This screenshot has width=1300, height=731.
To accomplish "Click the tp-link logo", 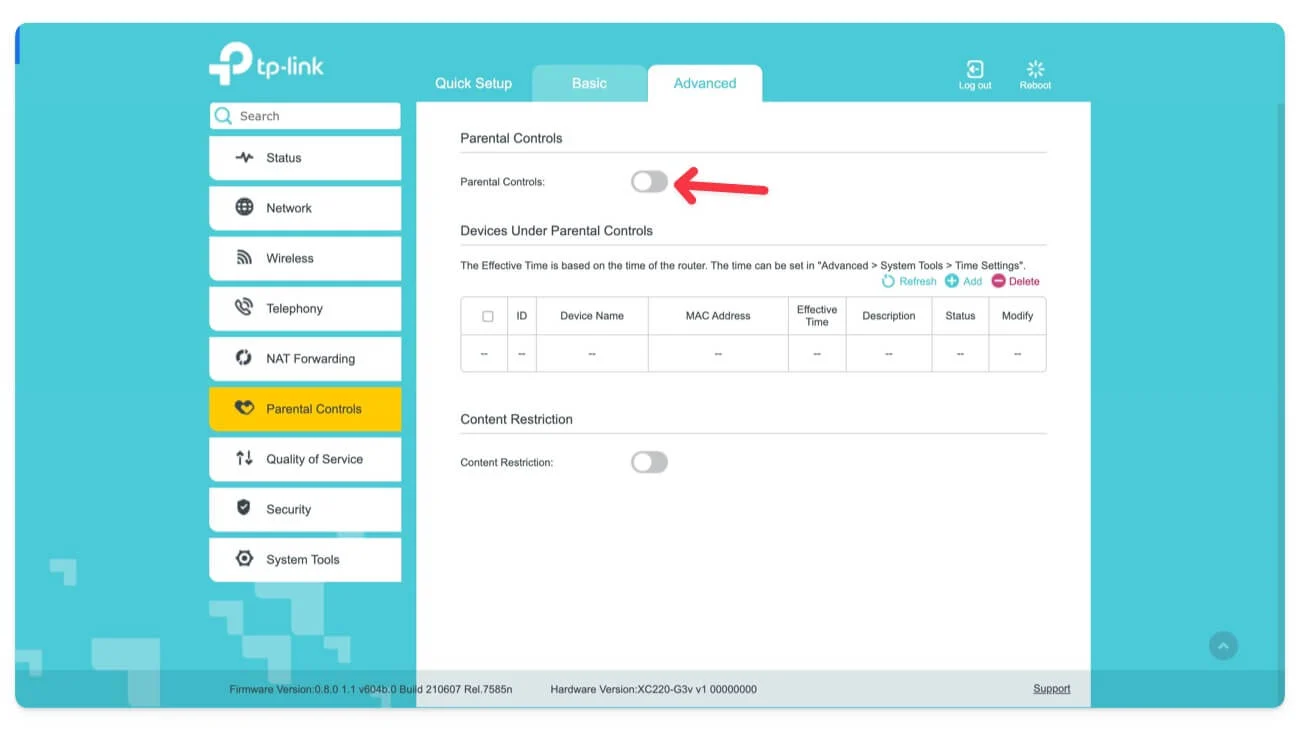I will [x=266, y=65].
